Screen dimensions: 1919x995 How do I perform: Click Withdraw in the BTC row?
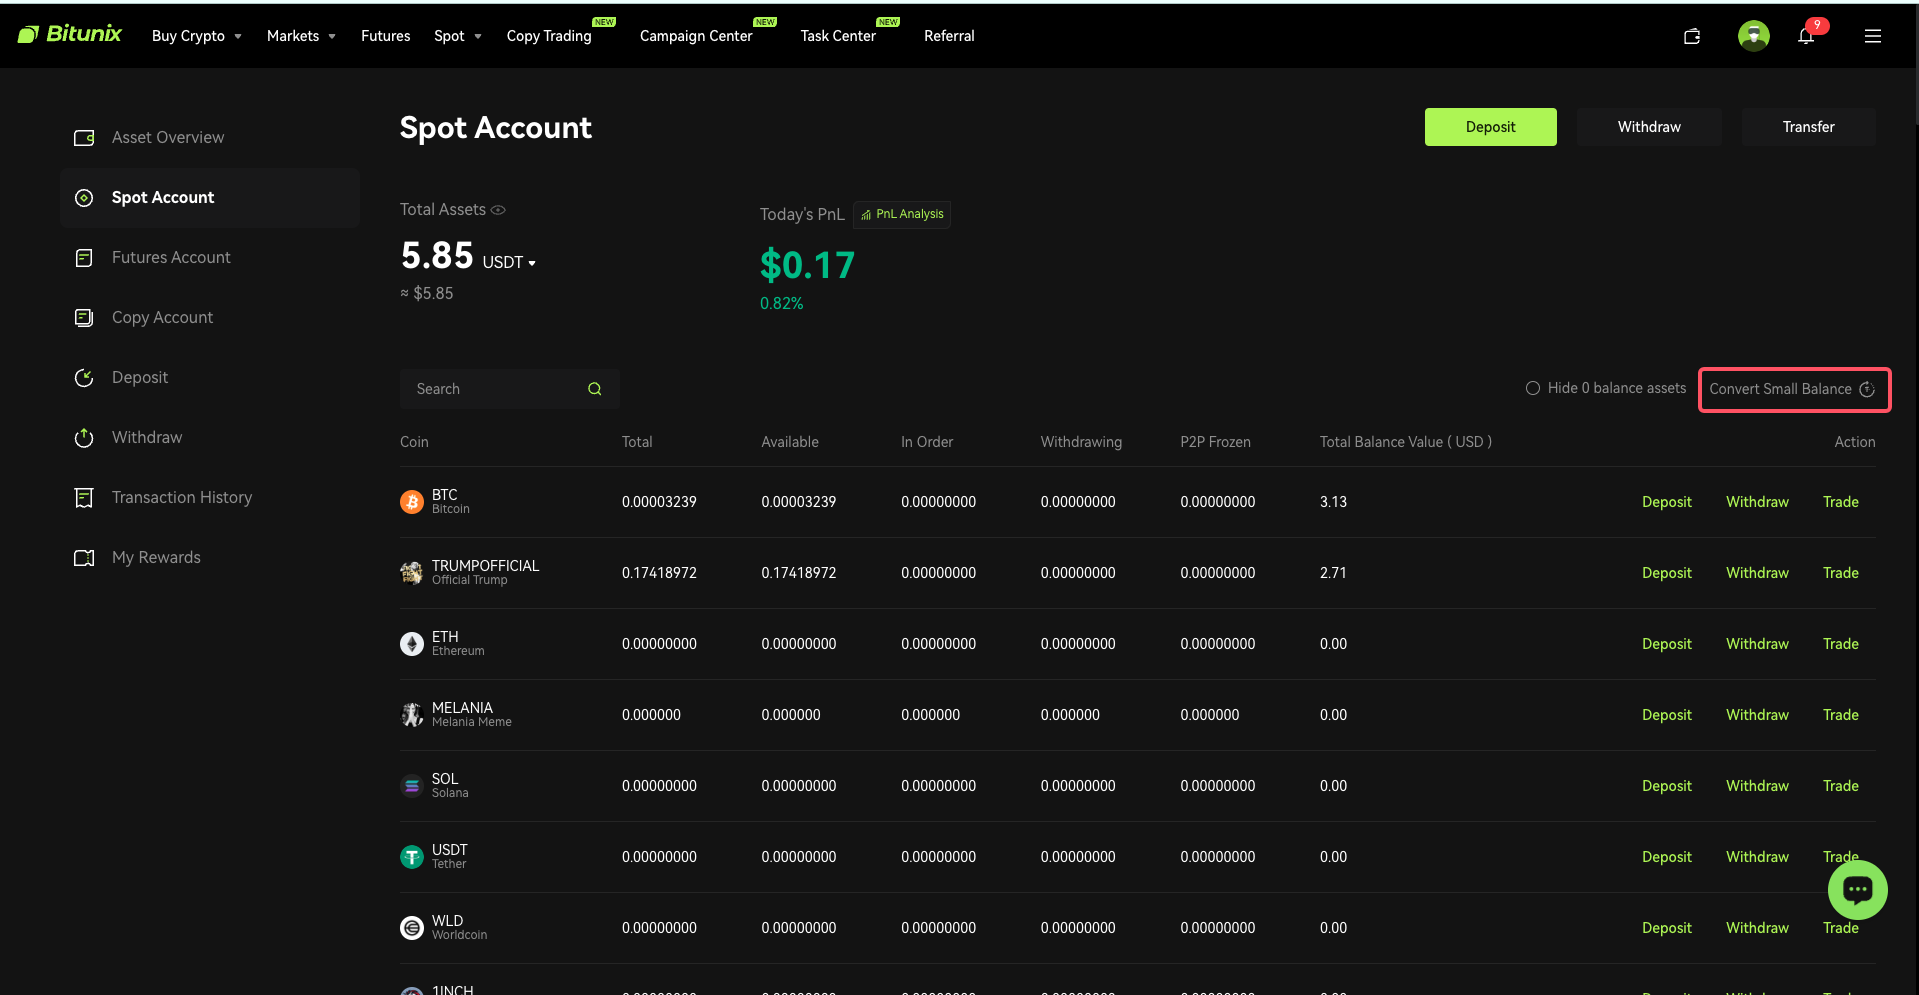(1757, 502)
